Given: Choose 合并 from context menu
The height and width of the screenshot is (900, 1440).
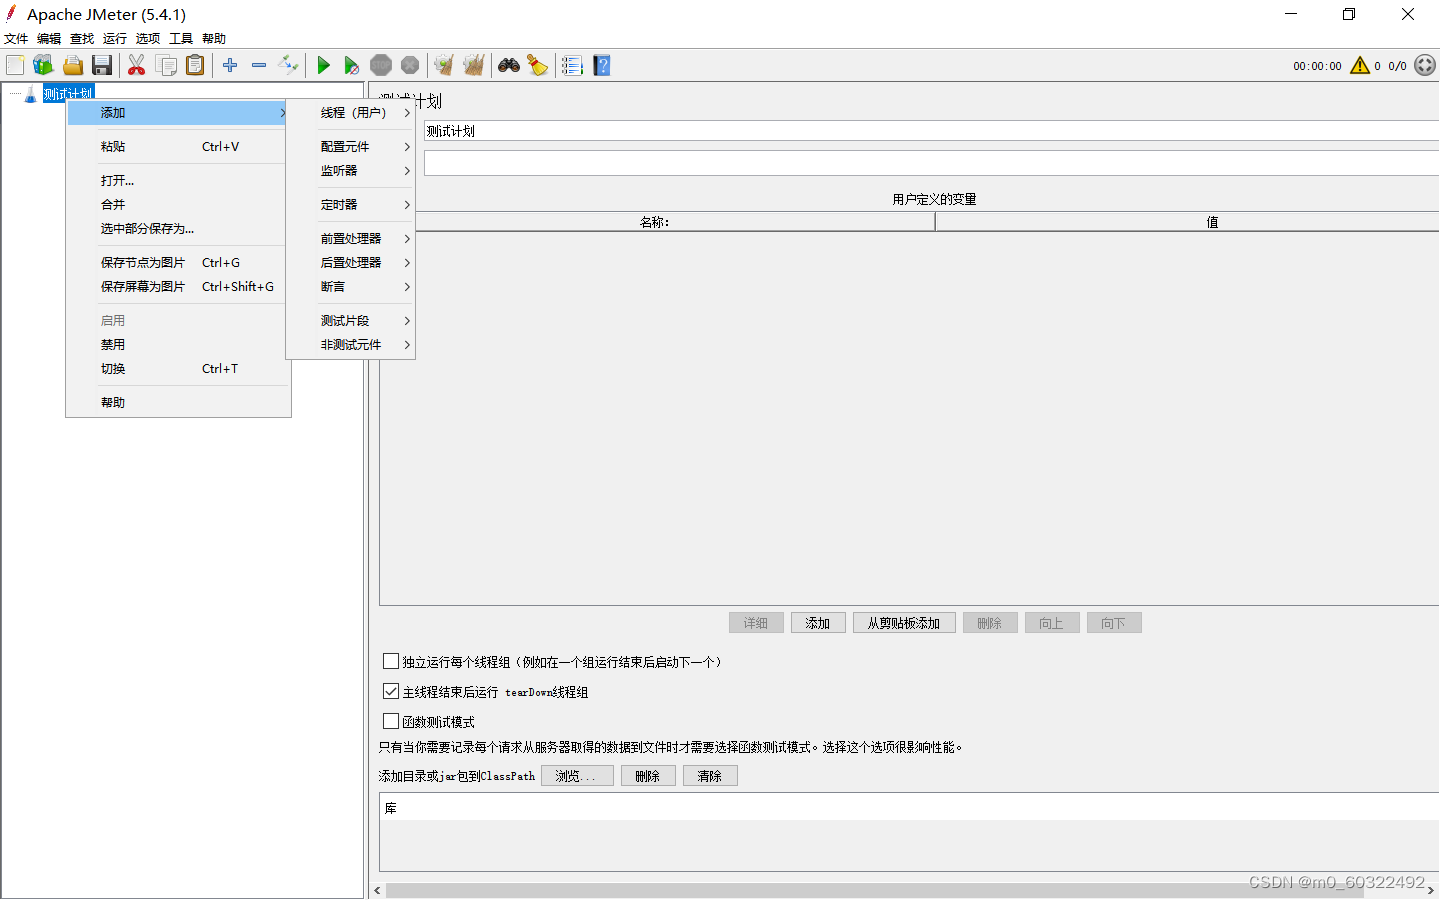Looking at the screenshot, I should tap(177, 205).
